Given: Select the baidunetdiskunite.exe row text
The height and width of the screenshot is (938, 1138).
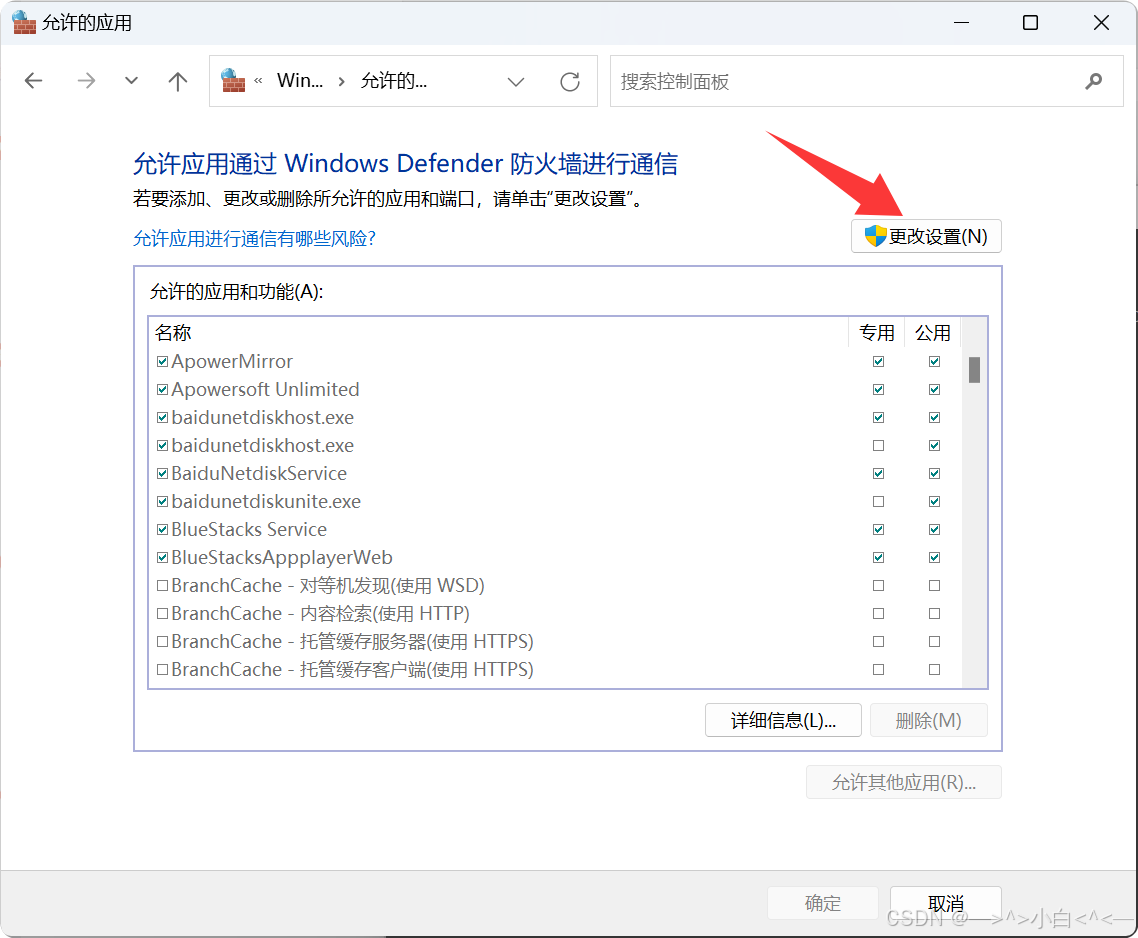Looking at the screenshot, I should point(266,501).
